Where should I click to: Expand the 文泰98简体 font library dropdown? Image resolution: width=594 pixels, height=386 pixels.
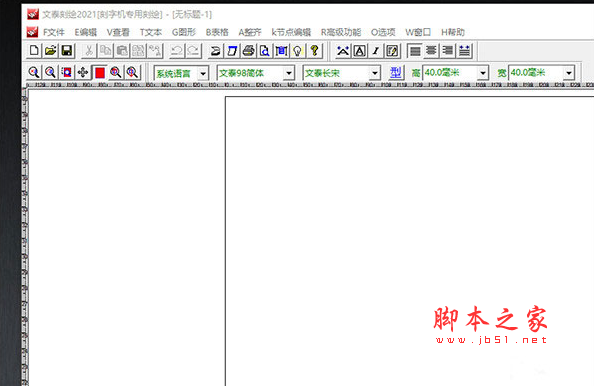pos(289,73)
